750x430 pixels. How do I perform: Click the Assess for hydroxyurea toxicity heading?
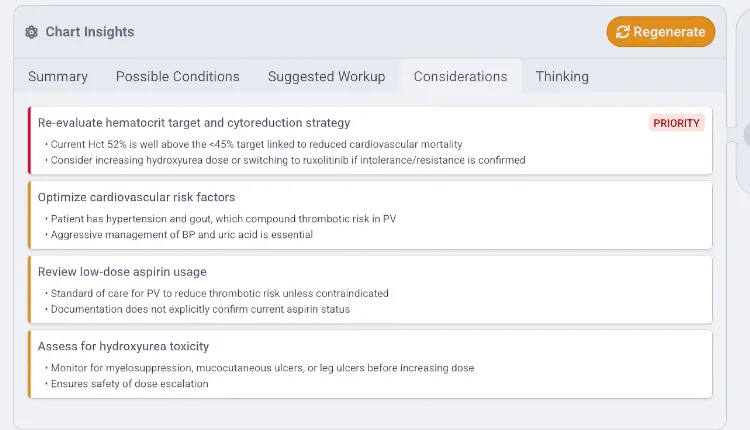point(123,346)
